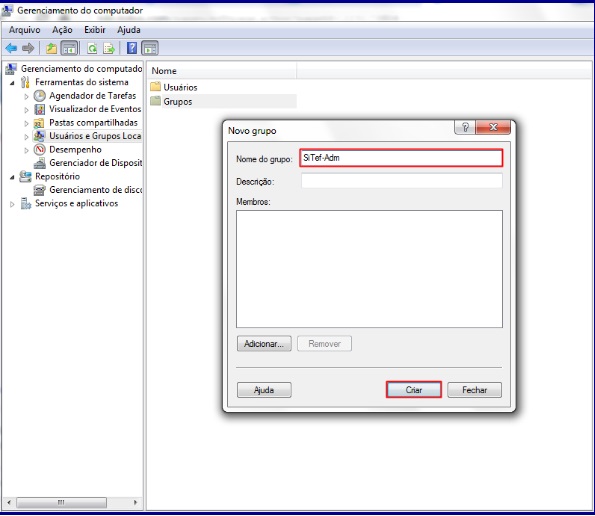
Task: Select Desempenho text in tree
Action: [x=75, y=149]
